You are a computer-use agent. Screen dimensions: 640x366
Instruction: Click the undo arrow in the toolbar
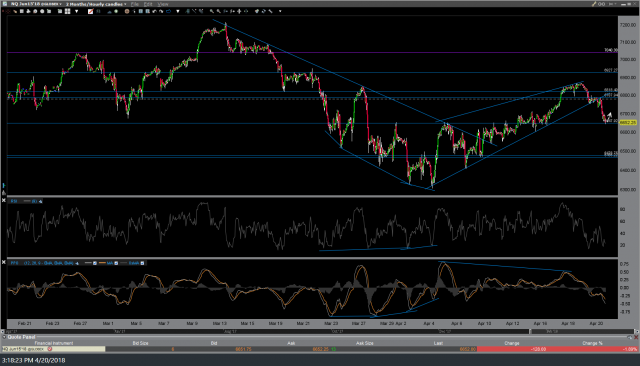(154, 11)
